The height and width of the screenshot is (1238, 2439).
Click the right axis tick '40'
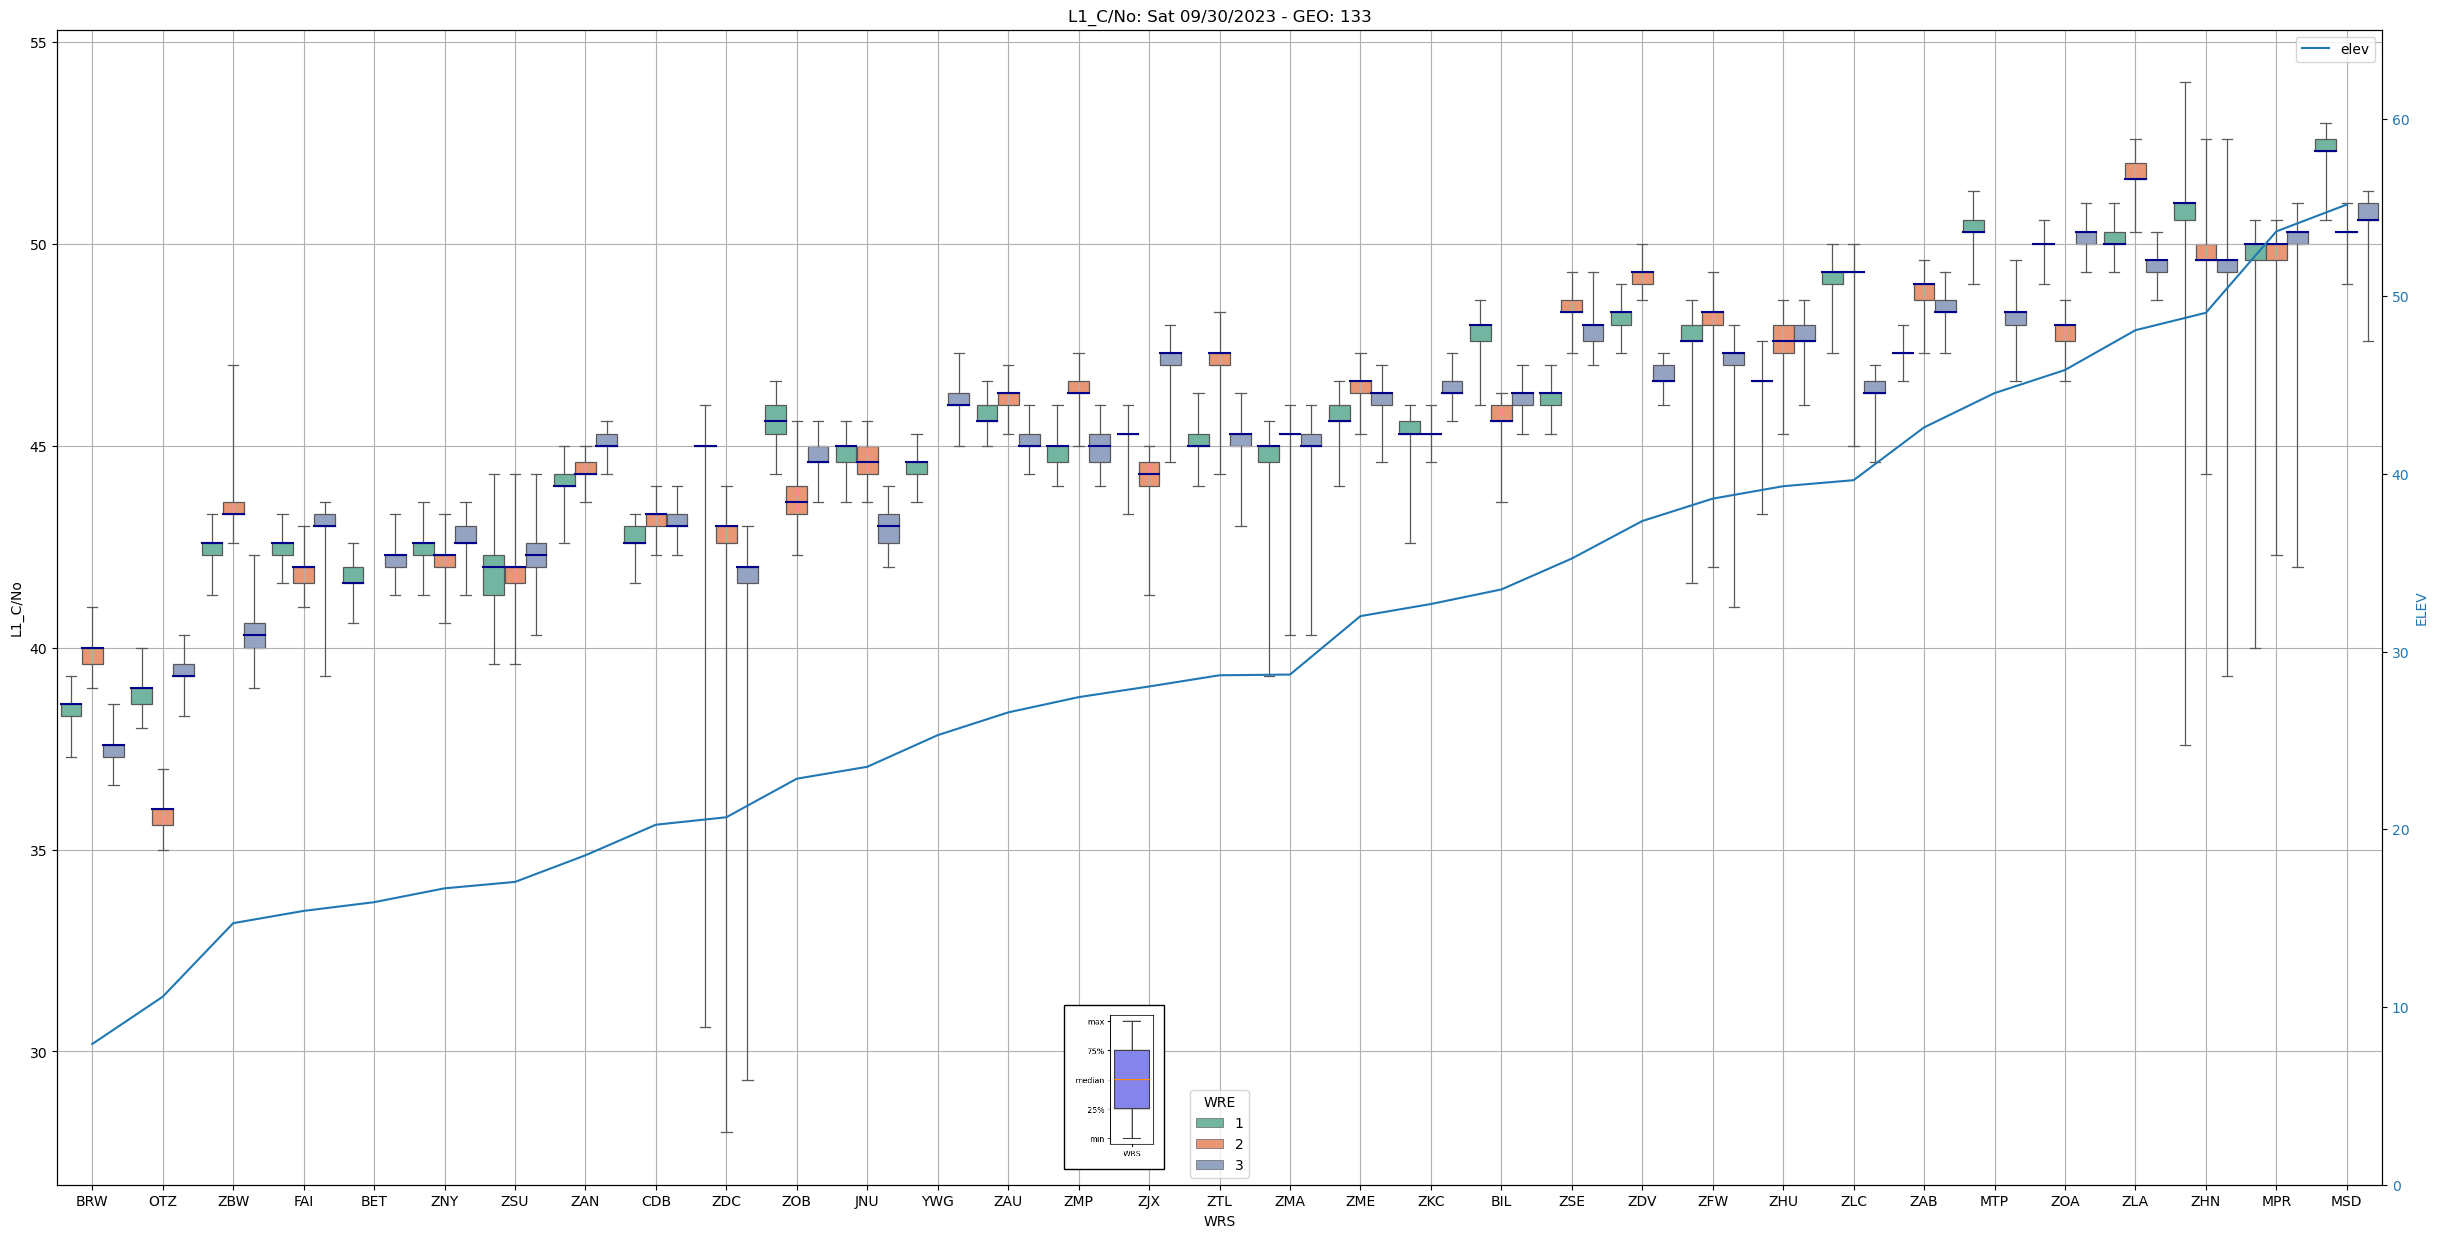point(2400,475)
